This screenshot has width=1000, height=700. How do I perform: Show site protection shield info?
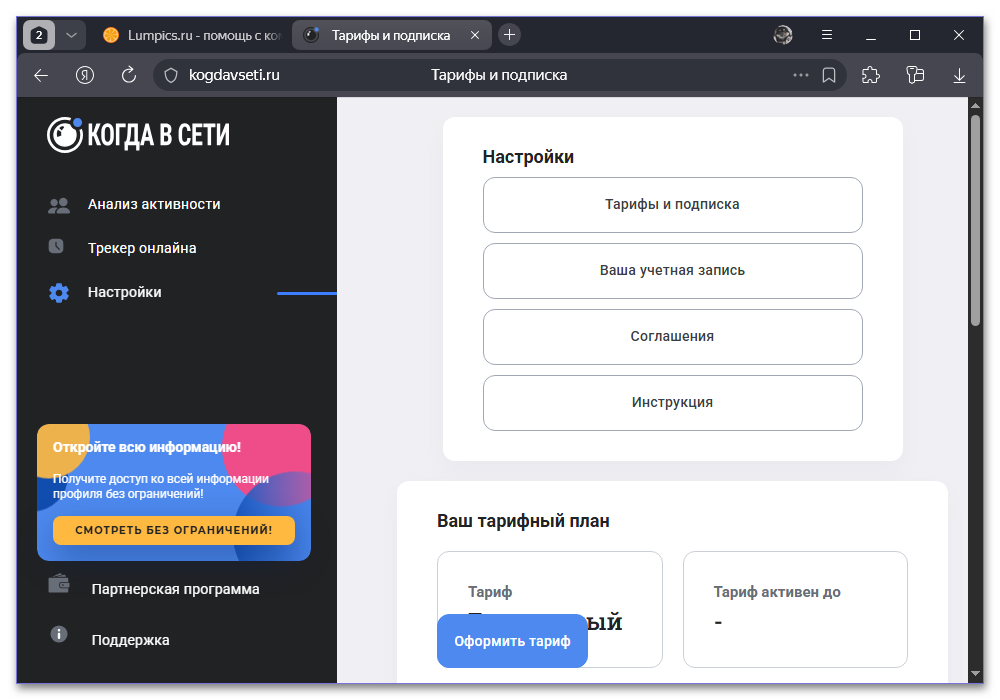pos(170,75)
